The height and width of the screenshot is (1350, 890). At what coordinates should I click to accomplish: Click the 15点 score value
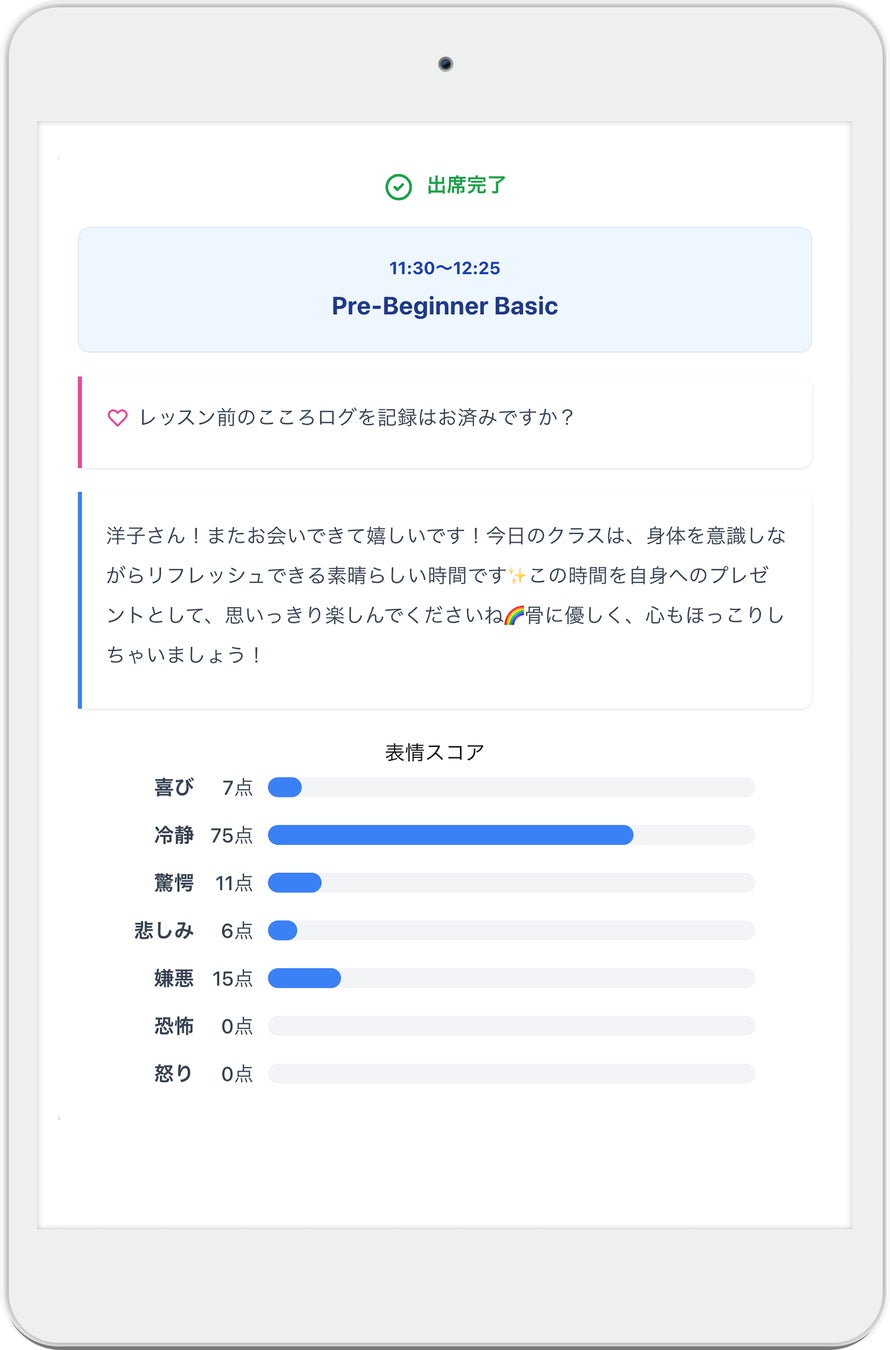(232, 979)
